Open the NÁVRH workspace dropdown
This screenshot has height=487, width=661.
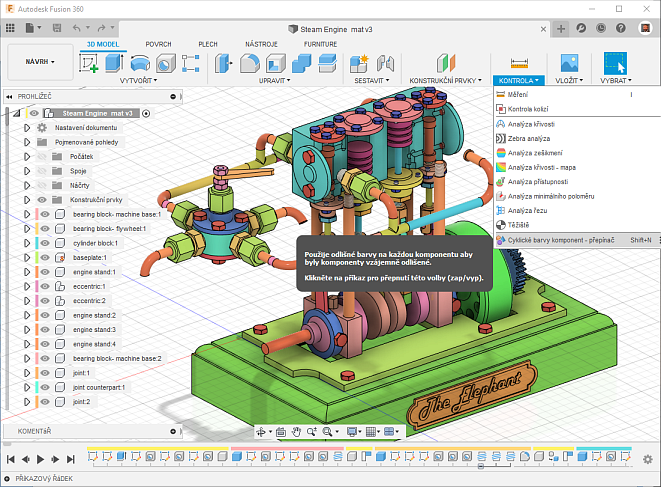pos(40,61)
